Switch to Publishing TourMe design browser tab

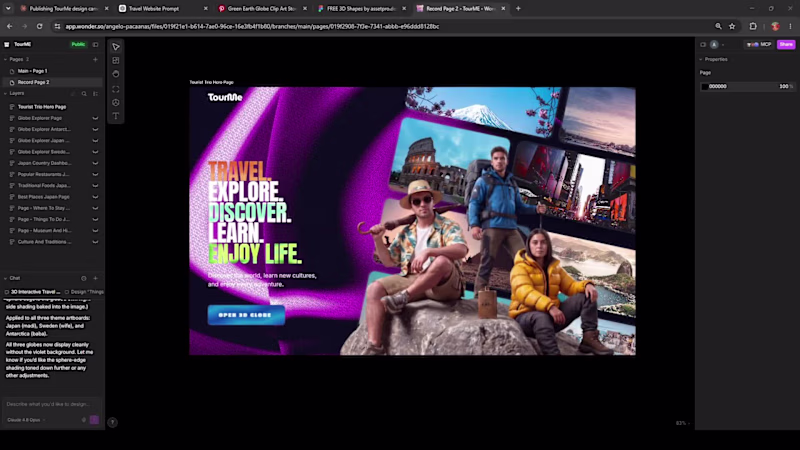coord(64,9)
